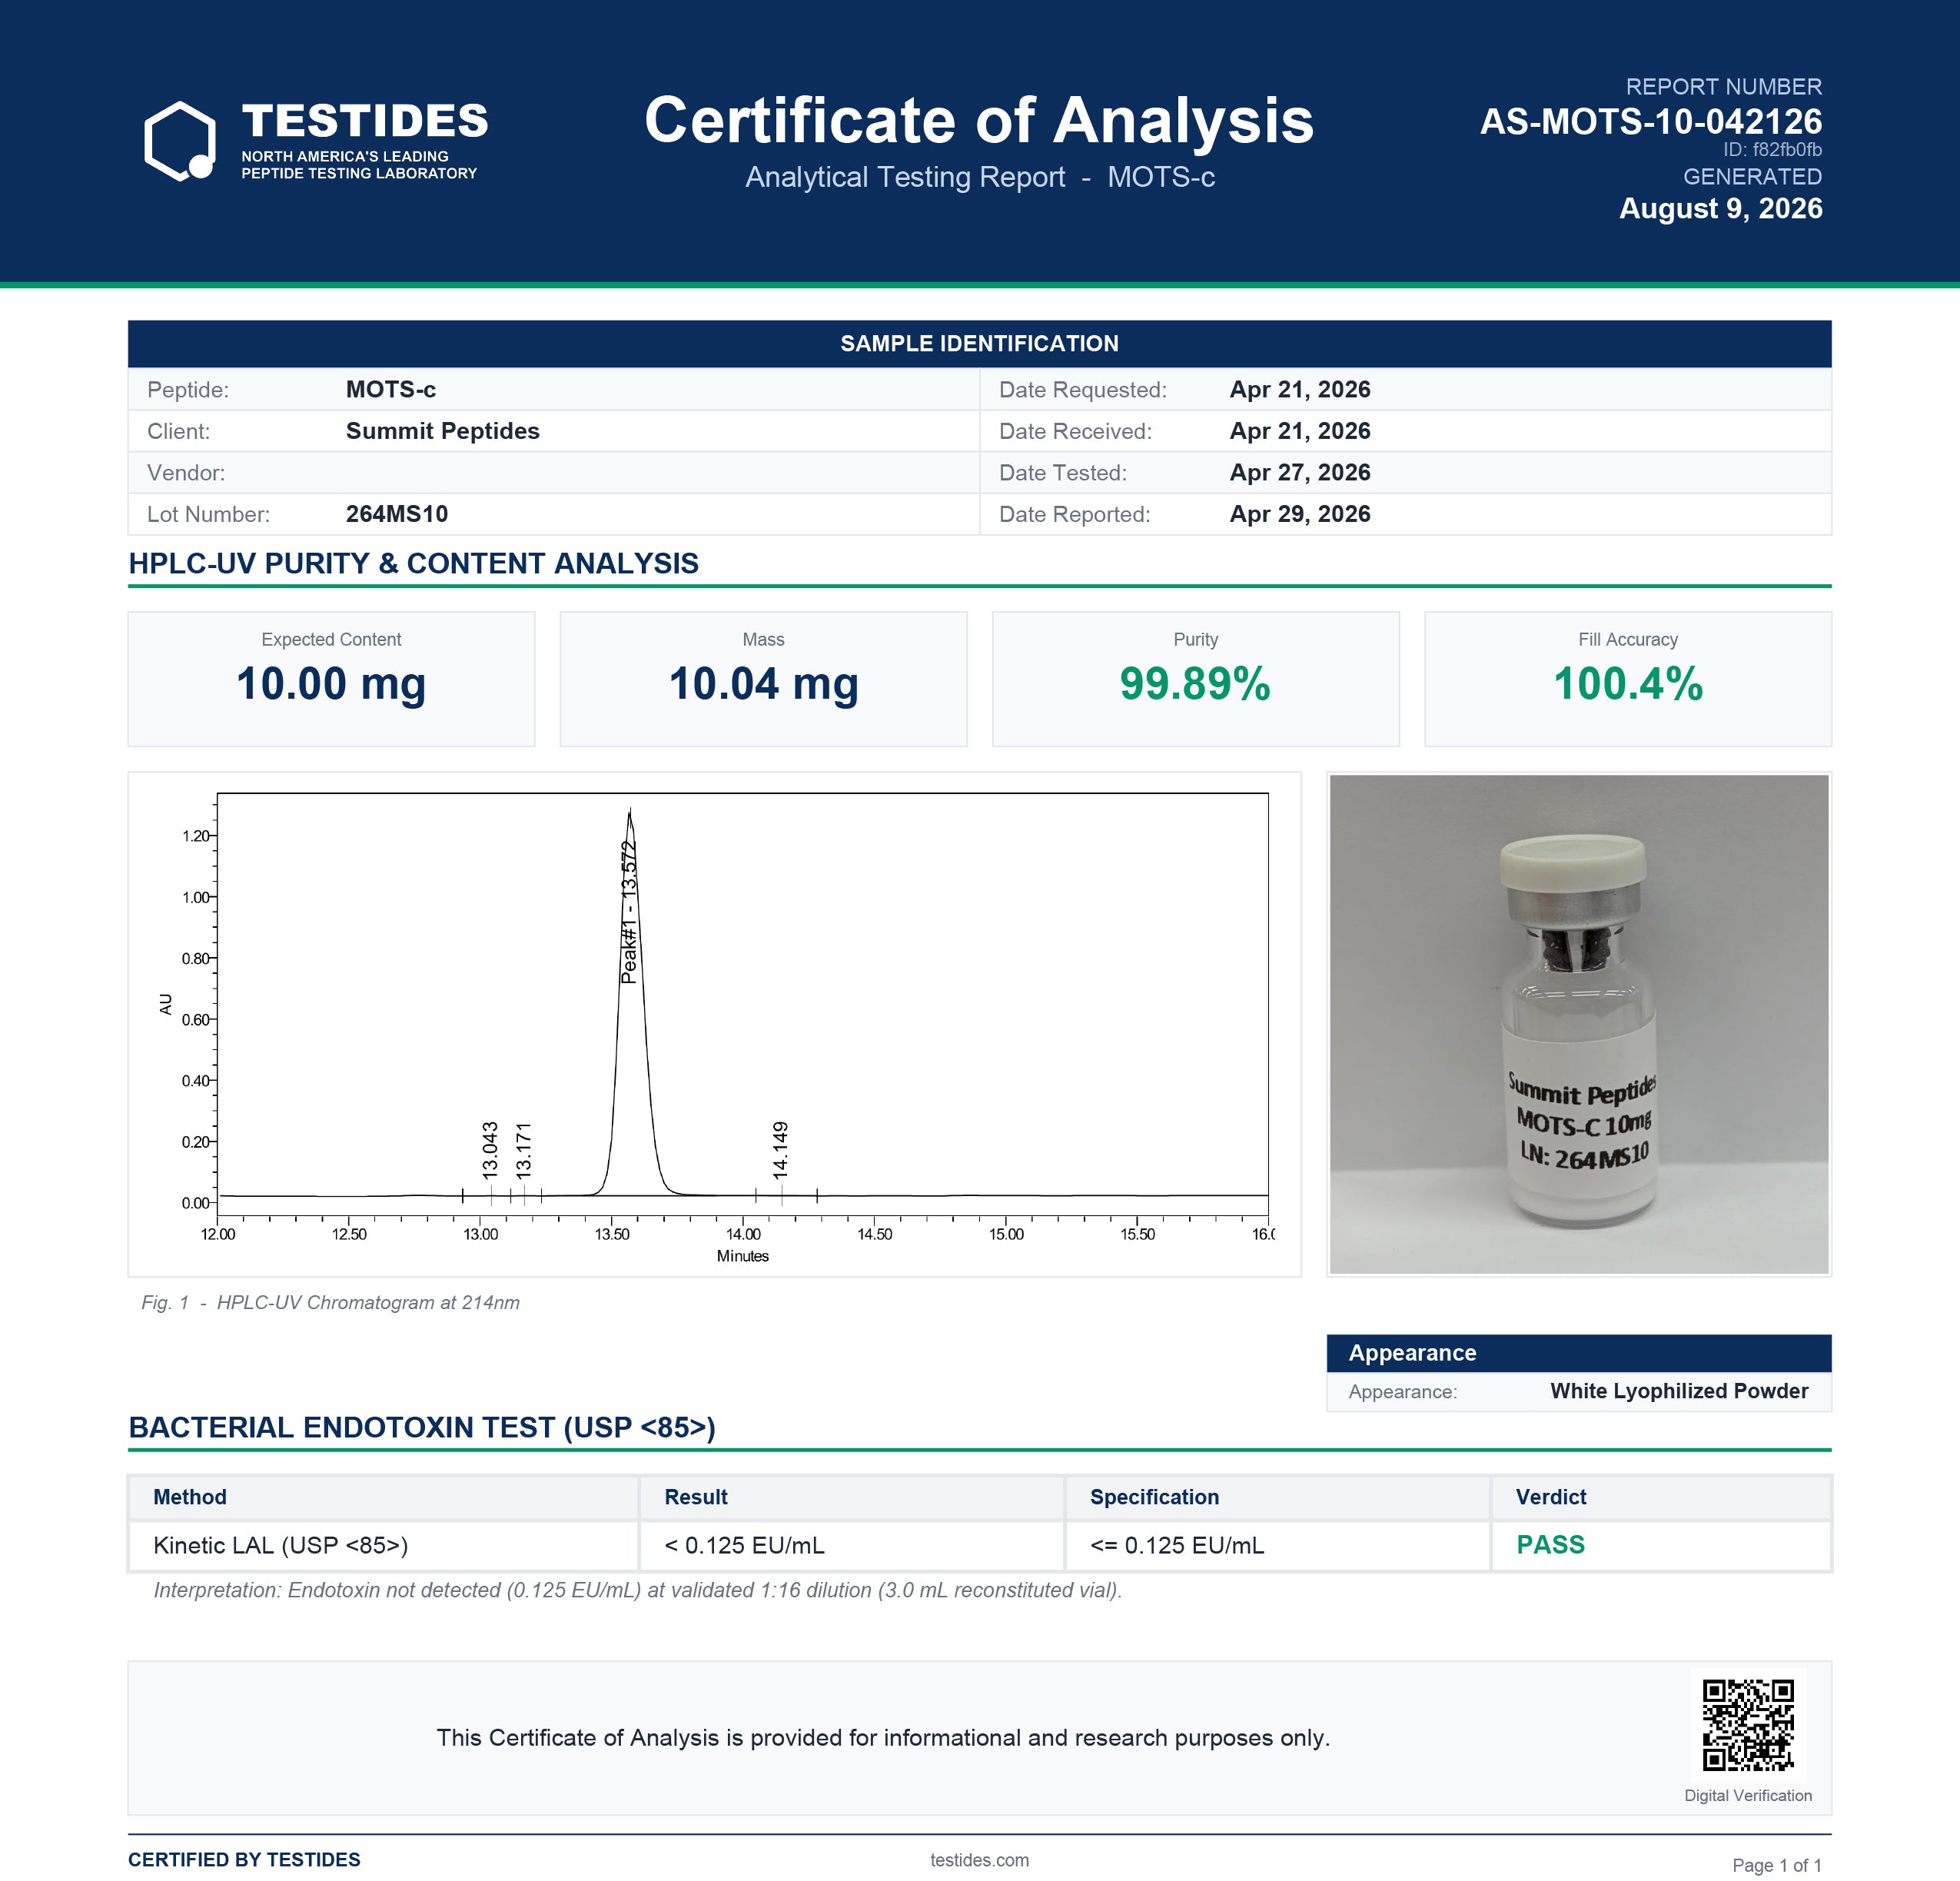The height and width of the screenshot is (1881, 1960).
Task: Click the vial product photo
Action: point(1579,1024)
